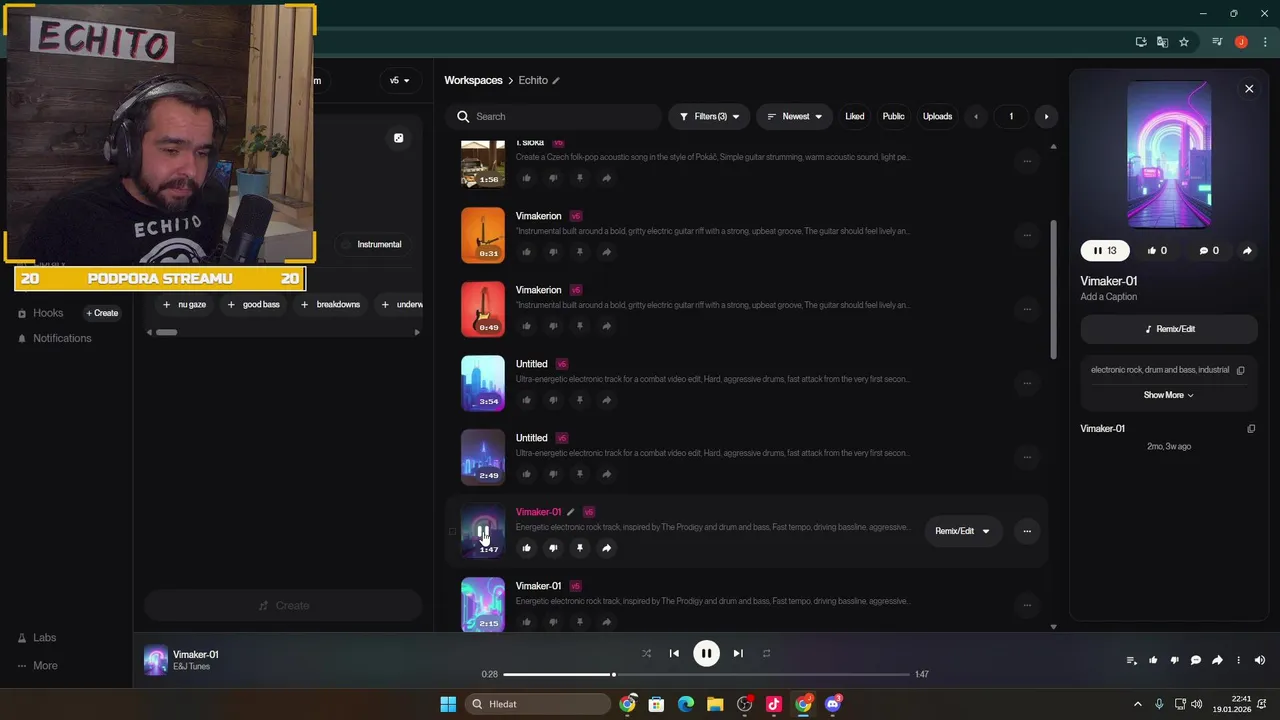Open Remix/Edit dropdown for Vimaker-01
This screenshot has height=720, width=1280.
point(962,531)
